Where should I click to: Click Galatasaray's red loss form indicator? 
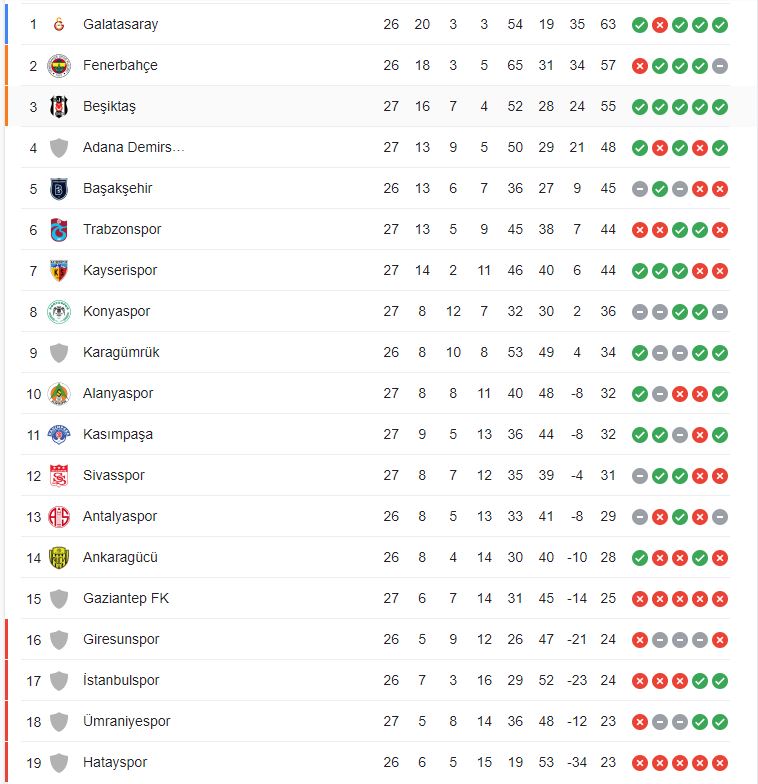[x=660, y=24]
